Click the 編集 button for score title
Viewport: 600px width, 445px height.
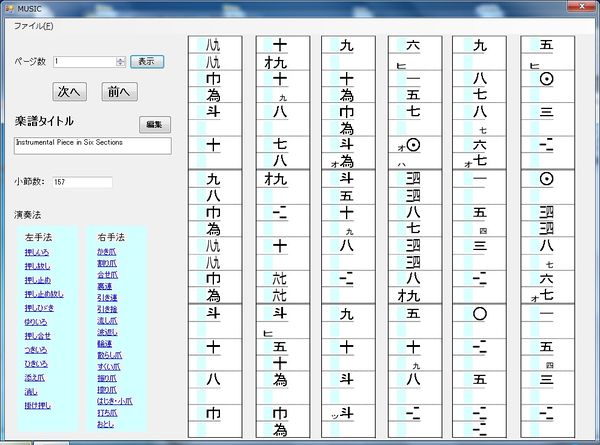click(x=154, y=125)
